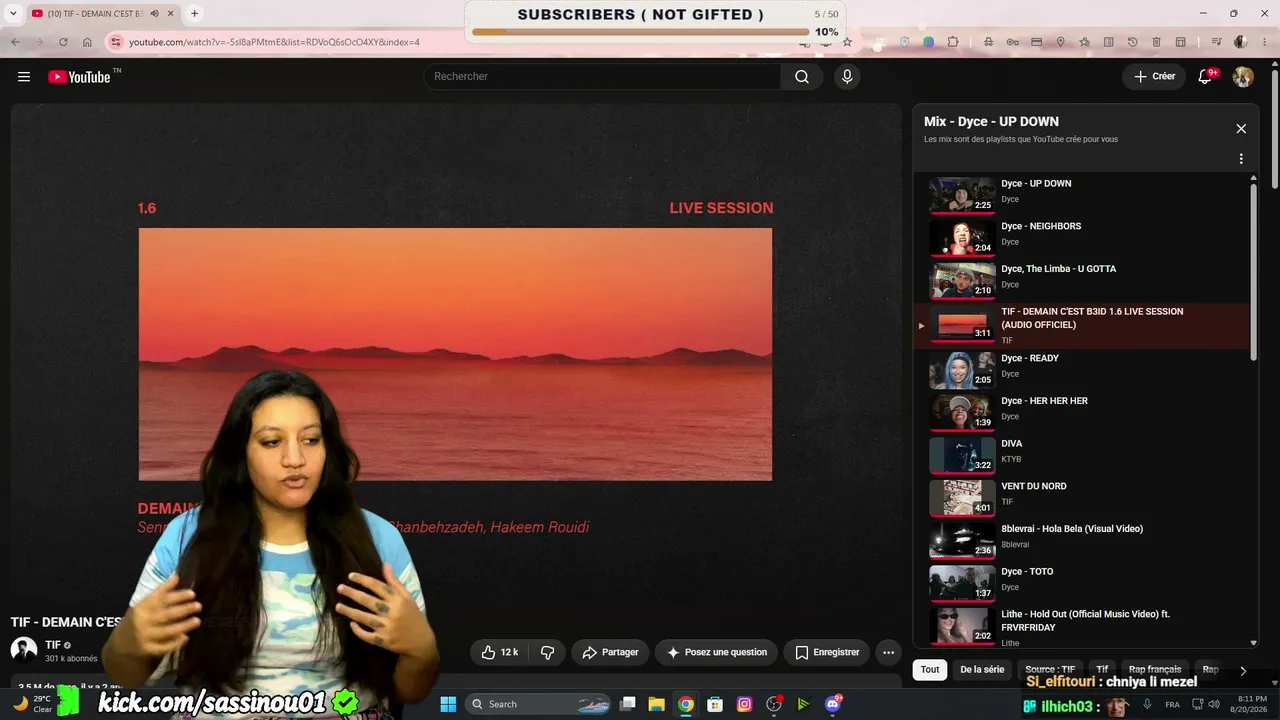Open the Dyce - HER HER HER thumbnail
Screen dimensions: 1280x720
pos(962,412)
